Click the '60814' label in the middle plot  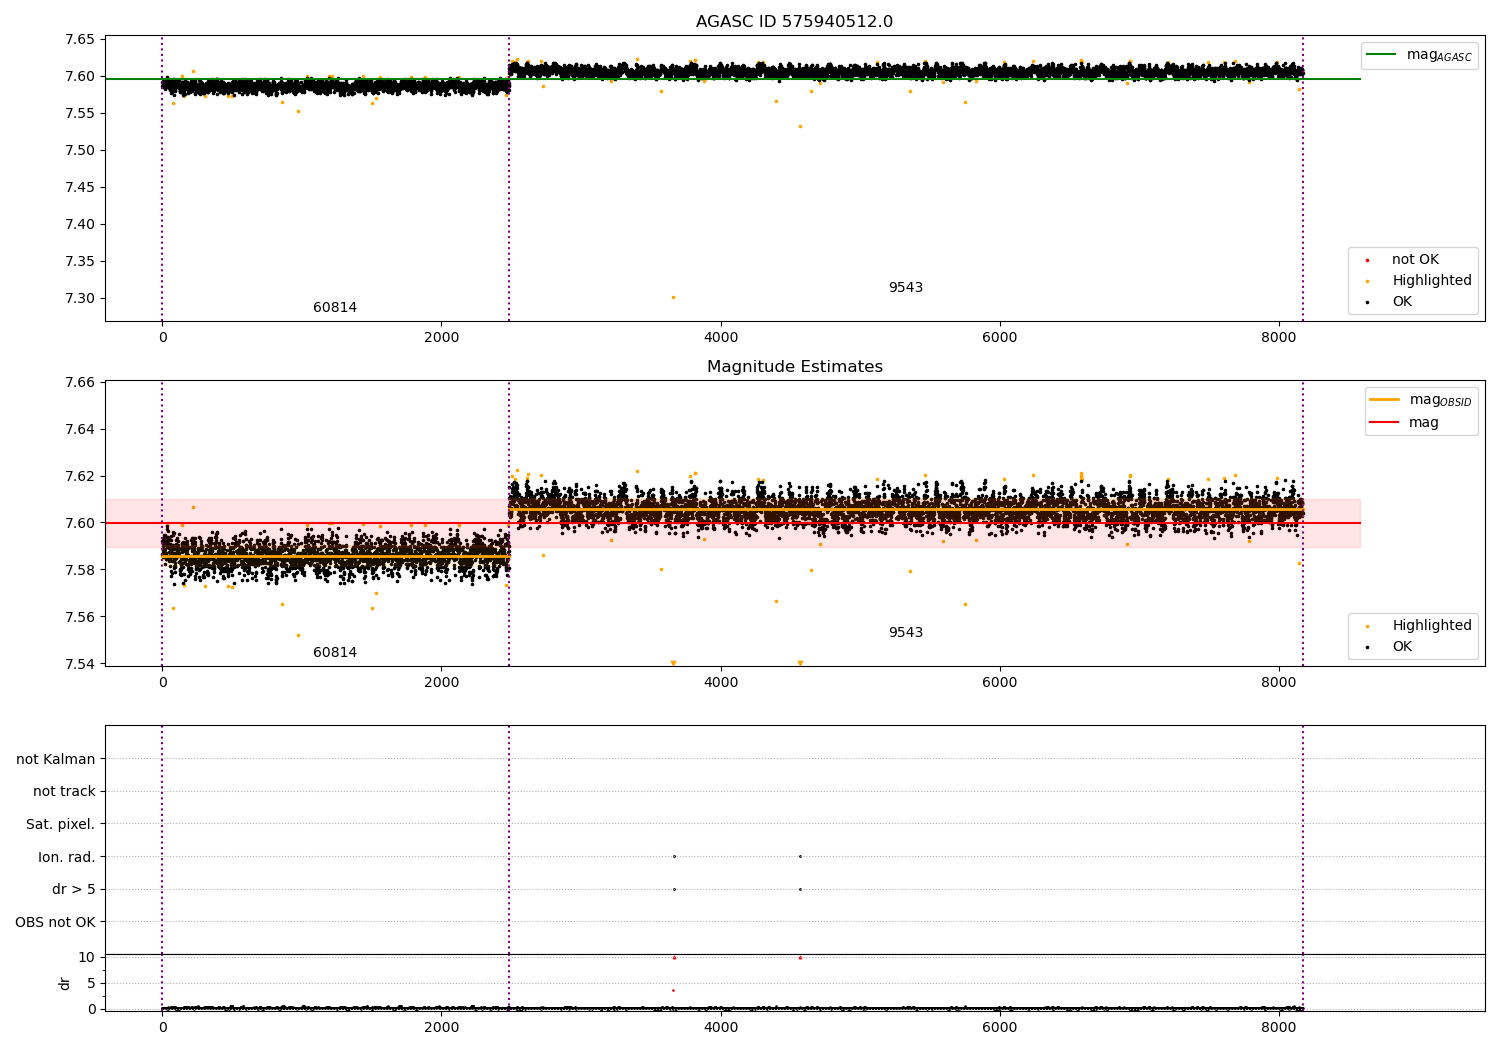click(x=335, y=653)
